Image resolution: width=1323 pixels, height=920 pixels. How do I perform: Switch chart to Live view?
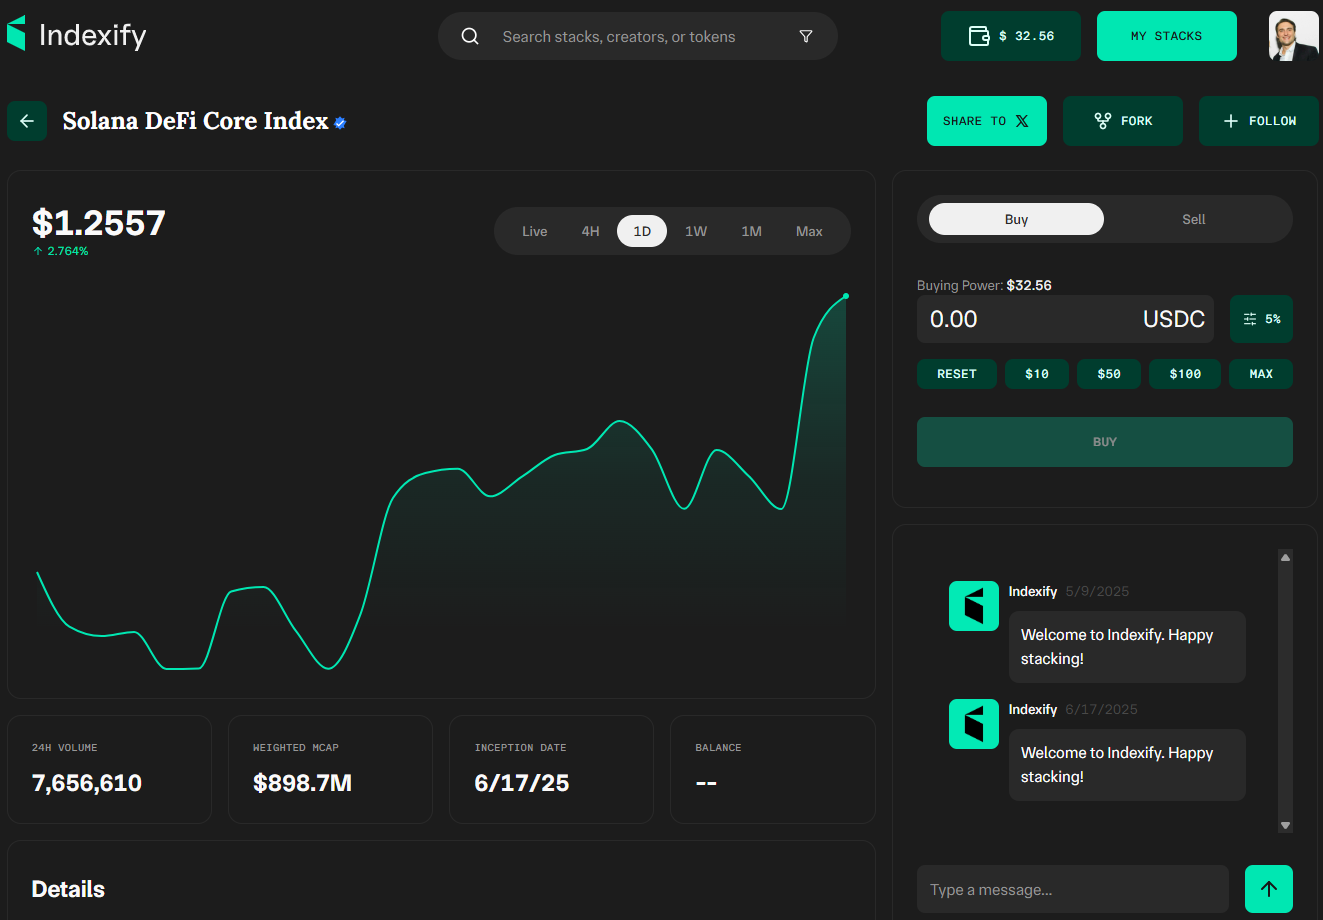click(x=534, y=231)
